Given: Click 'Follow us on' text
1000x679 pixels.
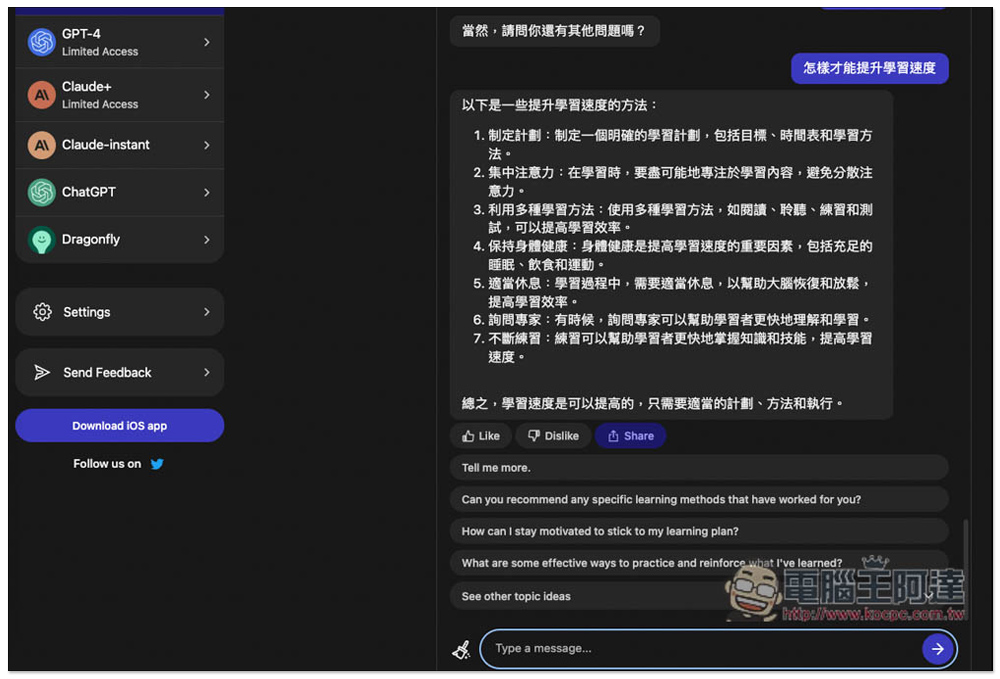Looking at the screenshot, I should coord(107,464).
